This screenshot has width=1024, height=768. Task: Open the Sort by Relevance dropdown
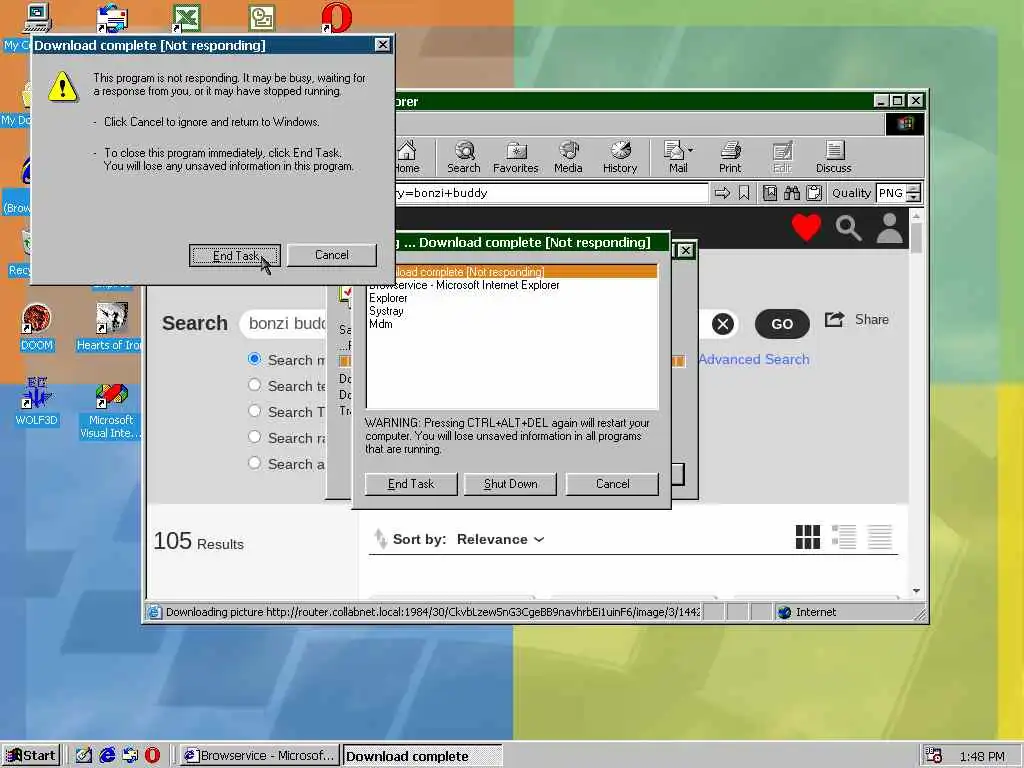pos(500,539)
